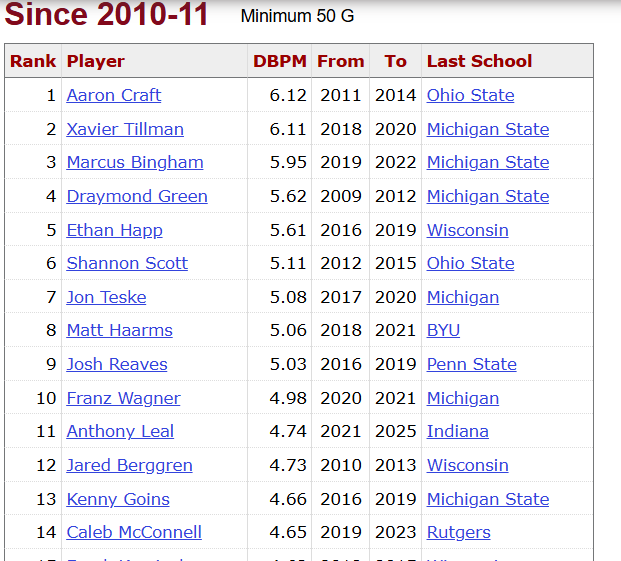Sort the table by DBPM column header
621x561 pixels.
coord(280,61)
